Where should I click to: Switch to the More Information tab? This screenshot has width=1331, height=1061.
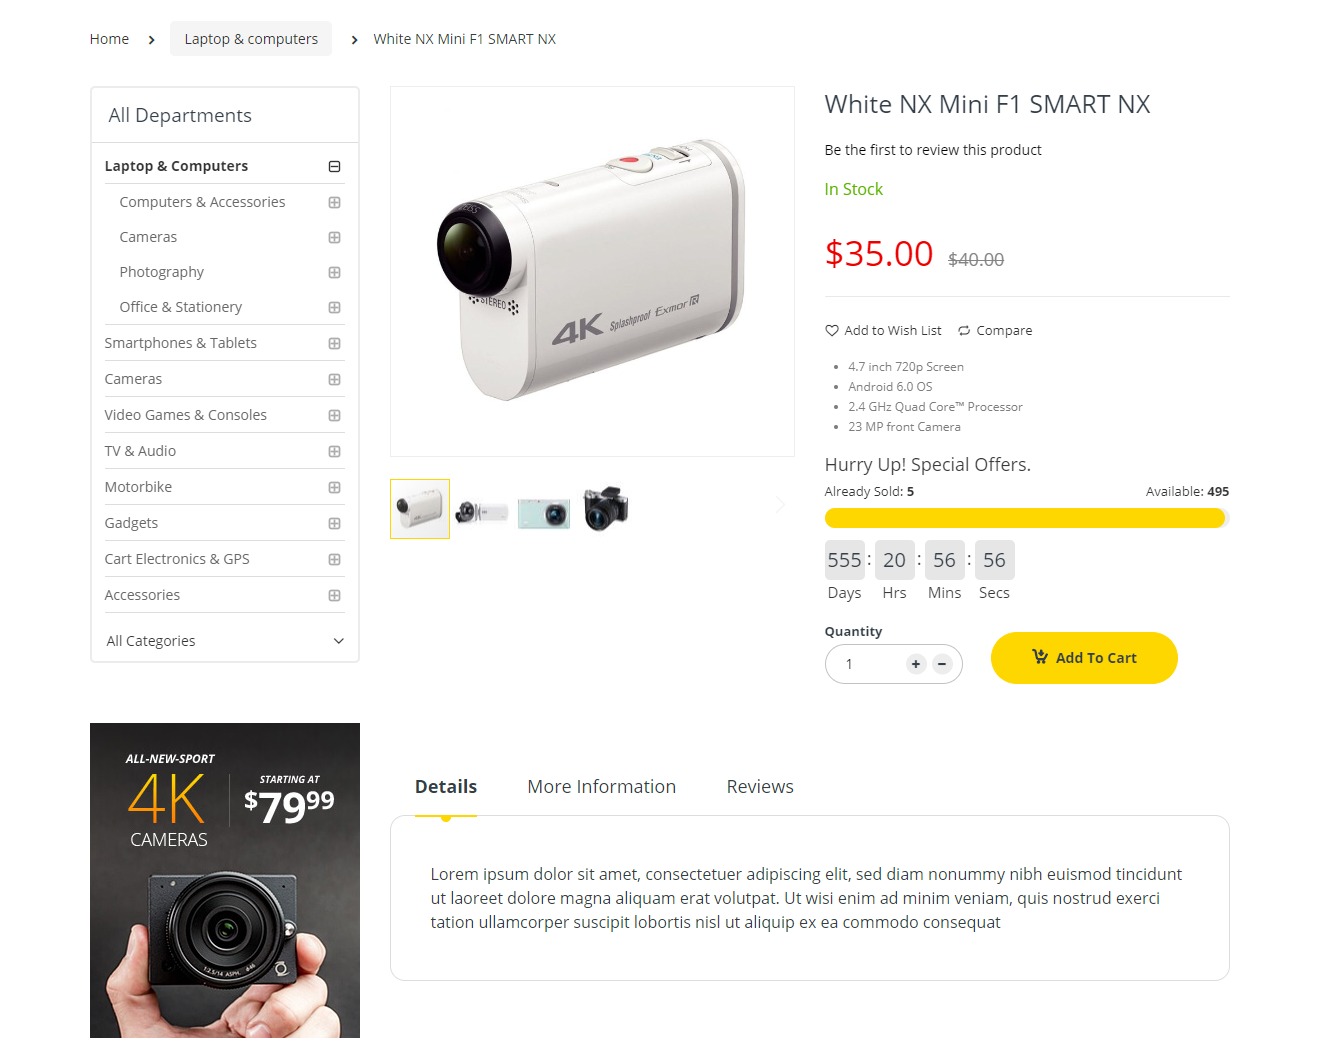coord(602,787)
